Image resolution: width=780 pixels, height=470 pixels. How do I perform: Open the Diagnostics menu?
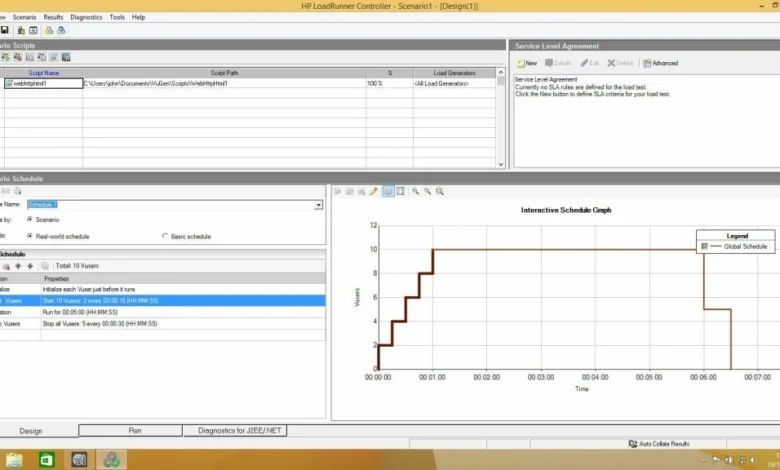pyautogui.click(x=86, y=17)
